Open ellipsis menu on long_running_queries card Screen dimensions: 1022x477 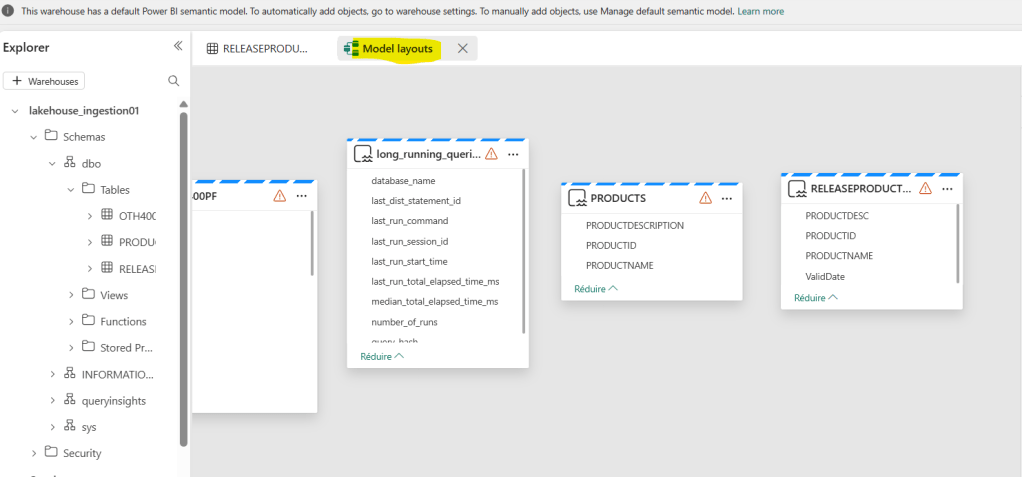pyautogui.click(x=513, y=154)
